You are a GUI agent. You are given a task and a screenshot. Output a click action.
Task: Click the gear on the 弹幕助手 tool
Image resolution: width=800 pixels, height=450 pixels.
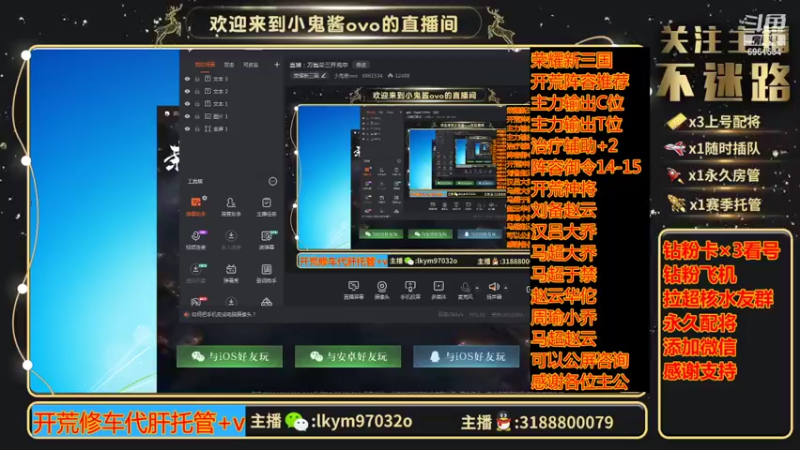pos(205,197)
